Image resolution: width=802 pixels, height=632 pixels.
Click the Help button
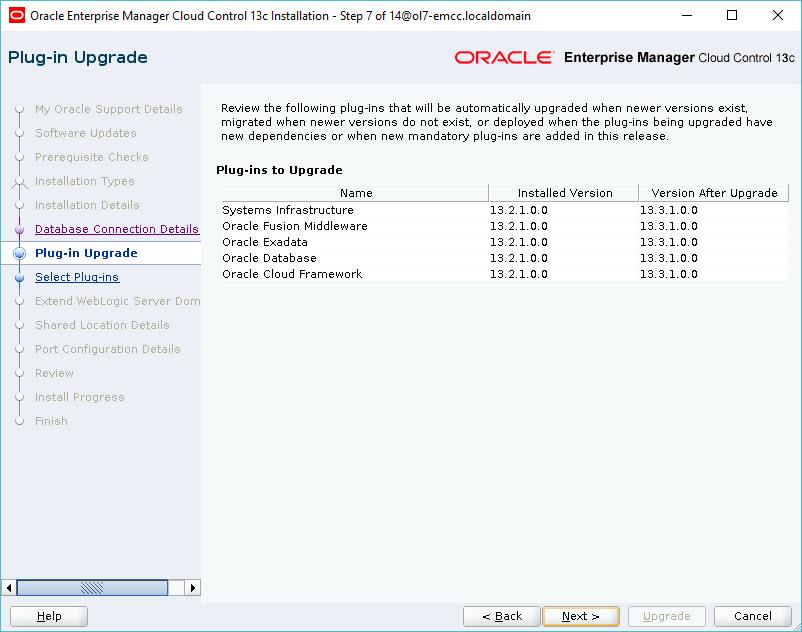click(49, 616)
